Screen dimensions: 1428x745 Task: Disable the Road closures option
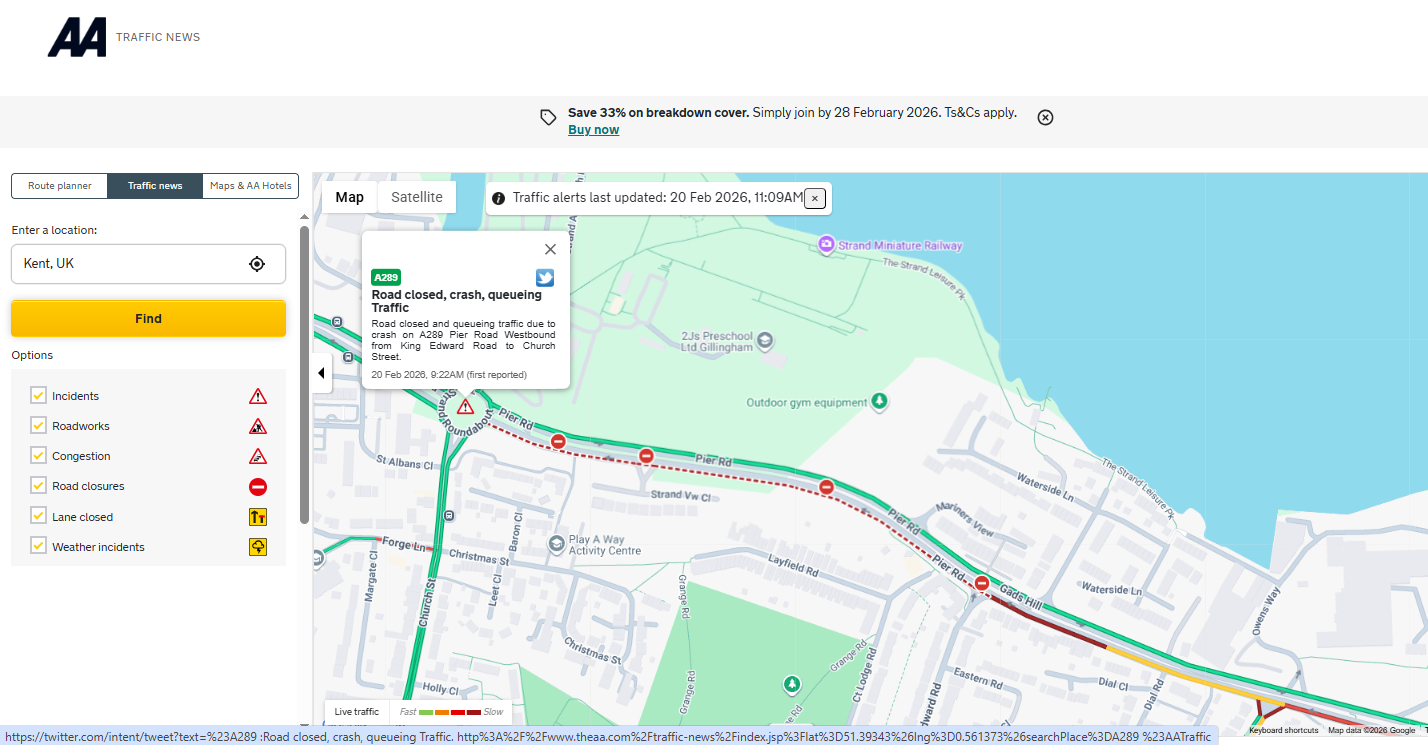pyautogui.click(x=39, y=485)
